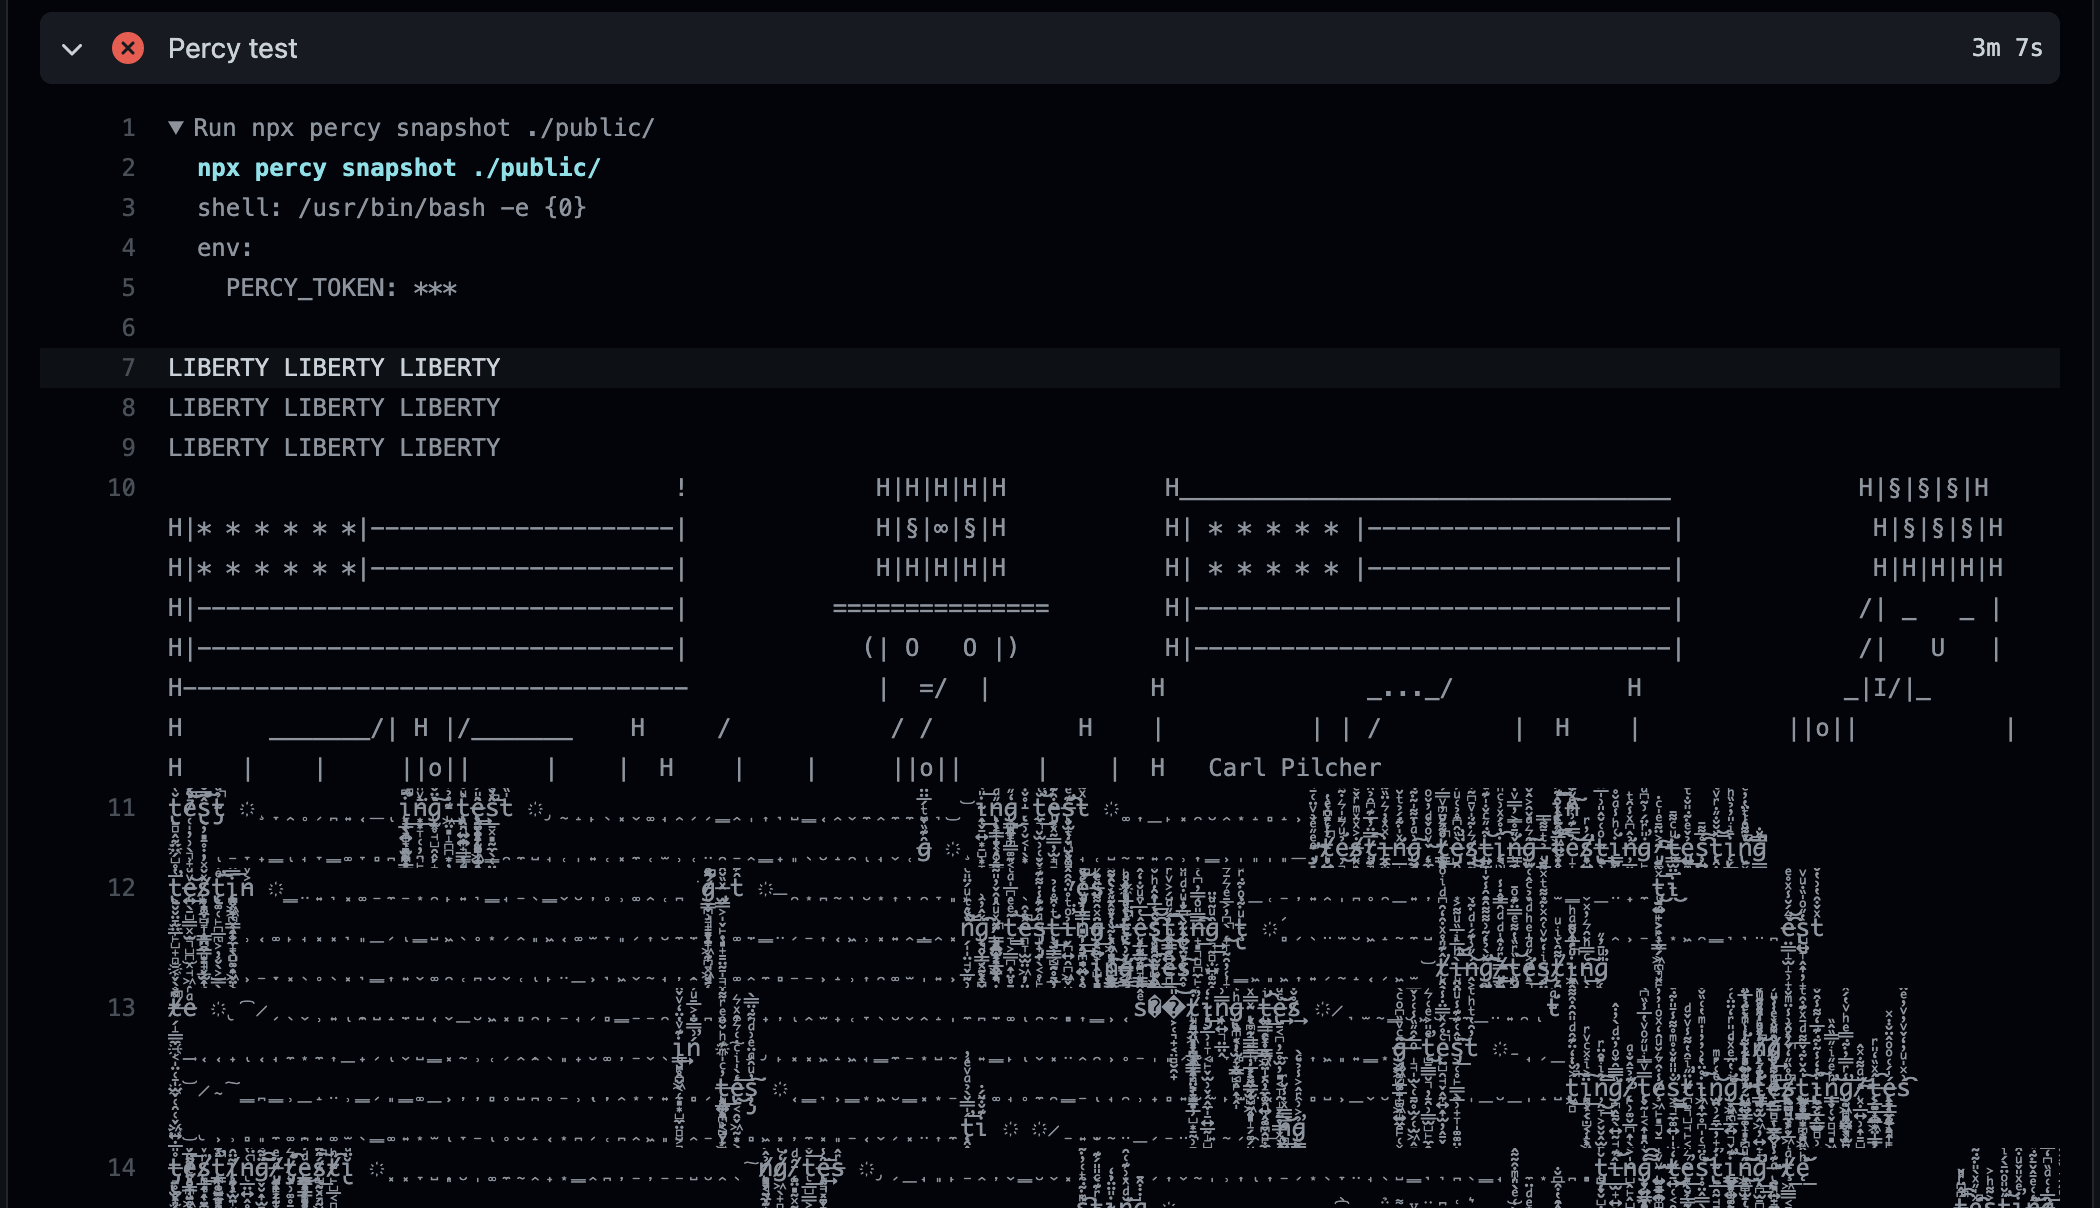Screen dimensions: 2100x1208
Task: Select log line number 8
Action: [128, 408]
